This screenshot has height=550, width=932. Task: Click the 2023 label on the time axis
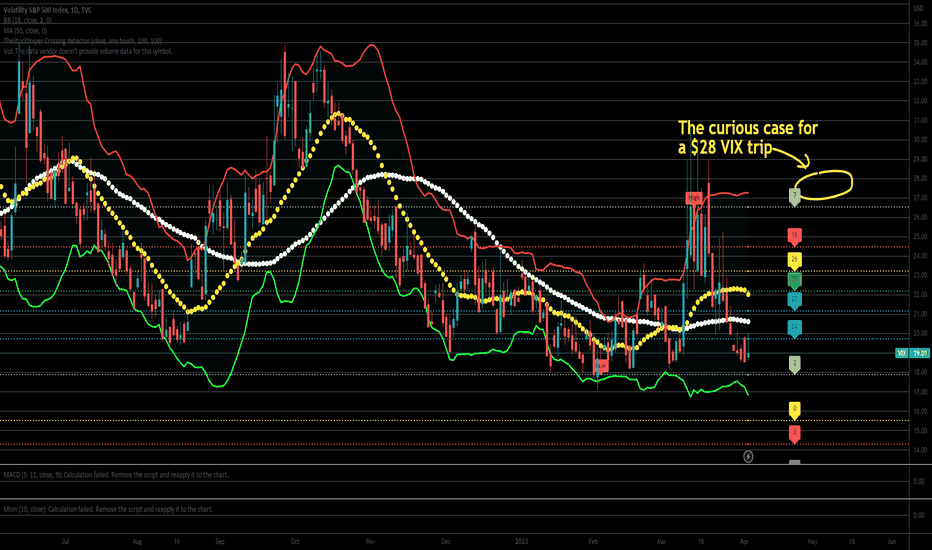pyautogui.click(x=521, y=542)
